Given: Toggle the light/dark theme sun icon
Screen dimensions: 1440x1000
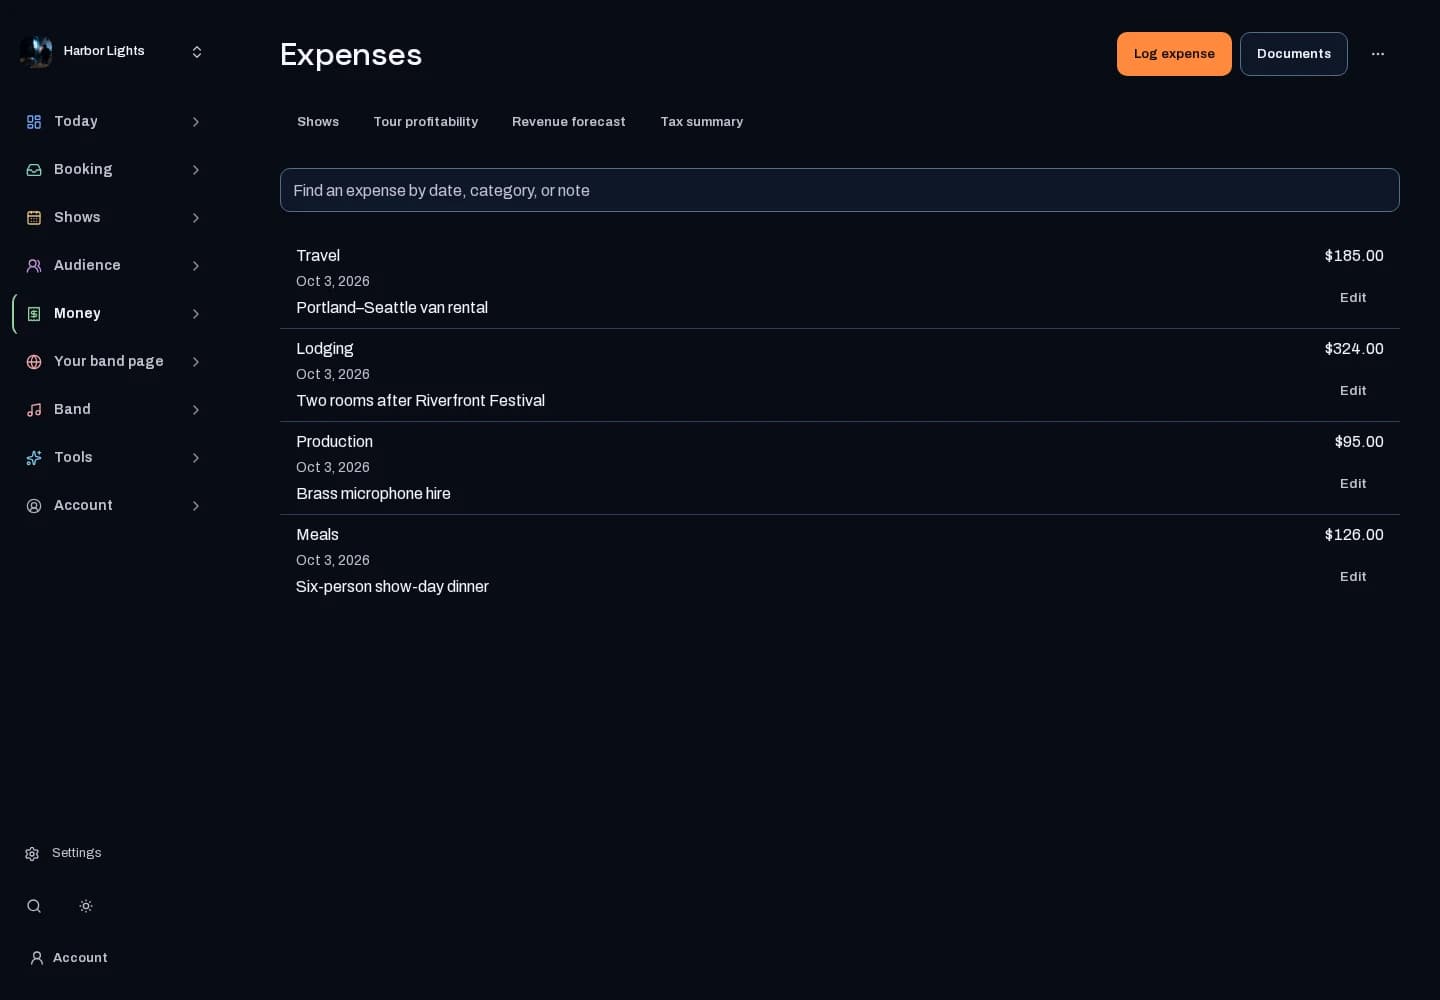Looking at the screenshot, I should click(x=86, y=906).
